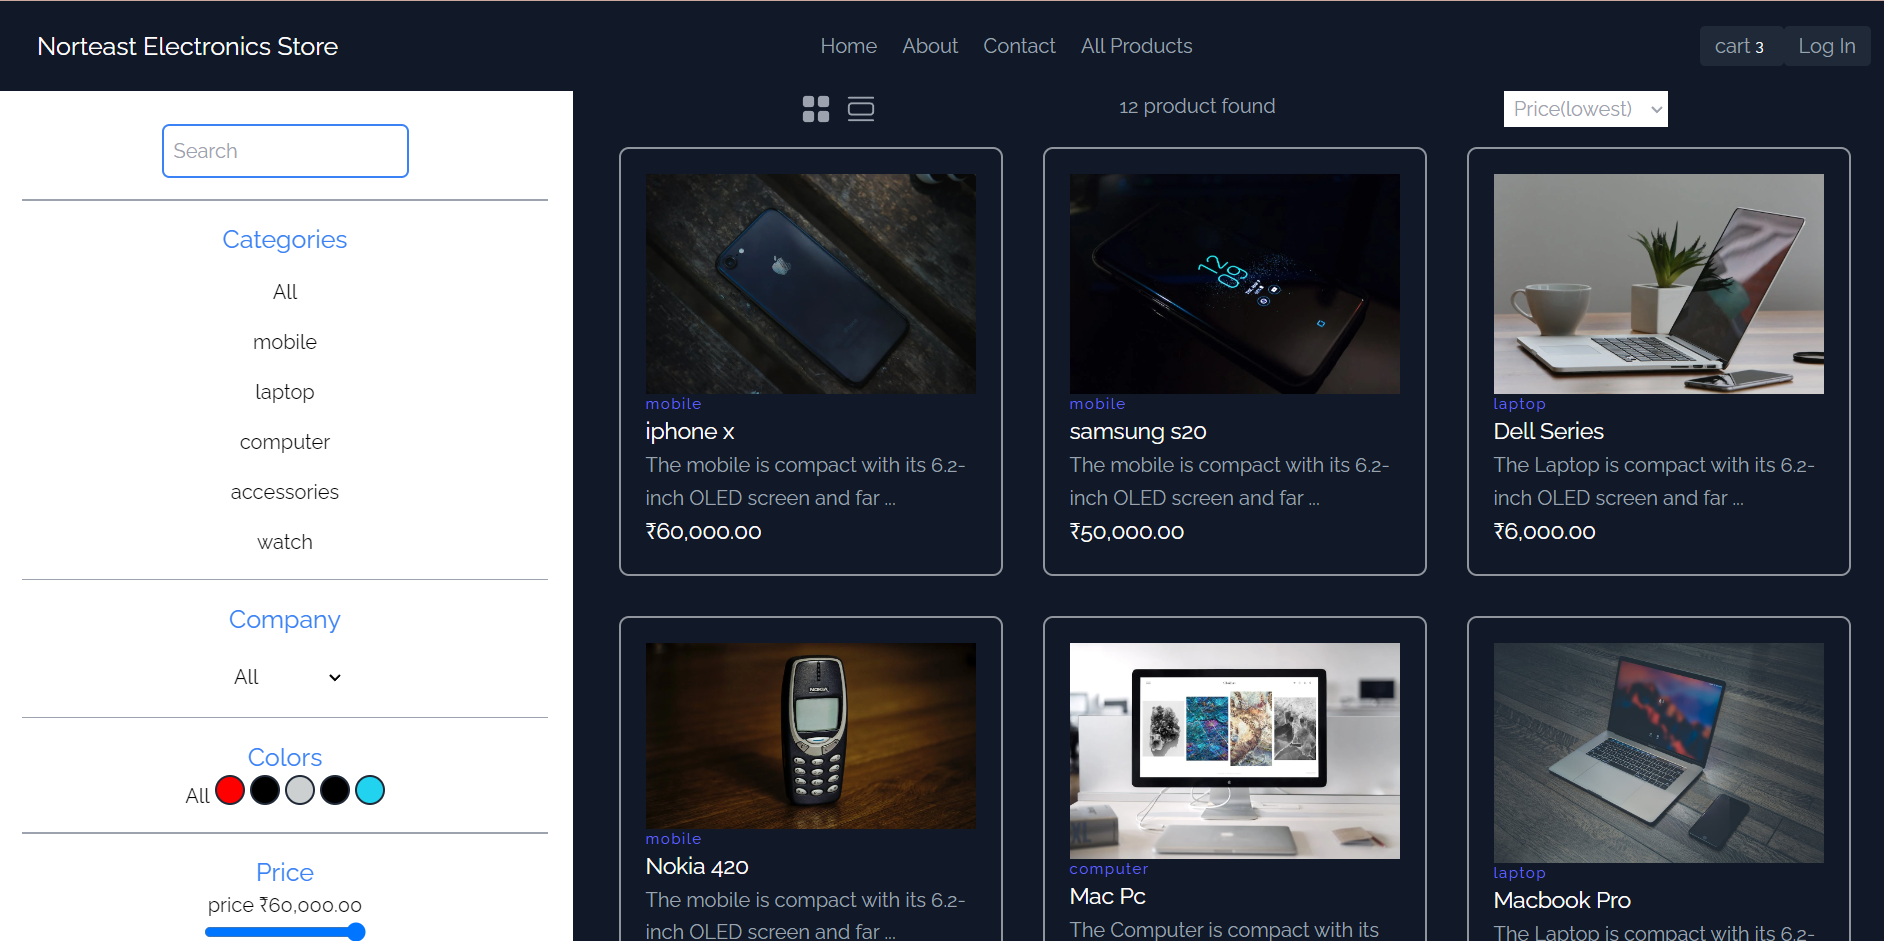Screen dimensions: 1884x941
Task: Click the ₹6,000.00 price on Dell Series
Action: 1544,532
